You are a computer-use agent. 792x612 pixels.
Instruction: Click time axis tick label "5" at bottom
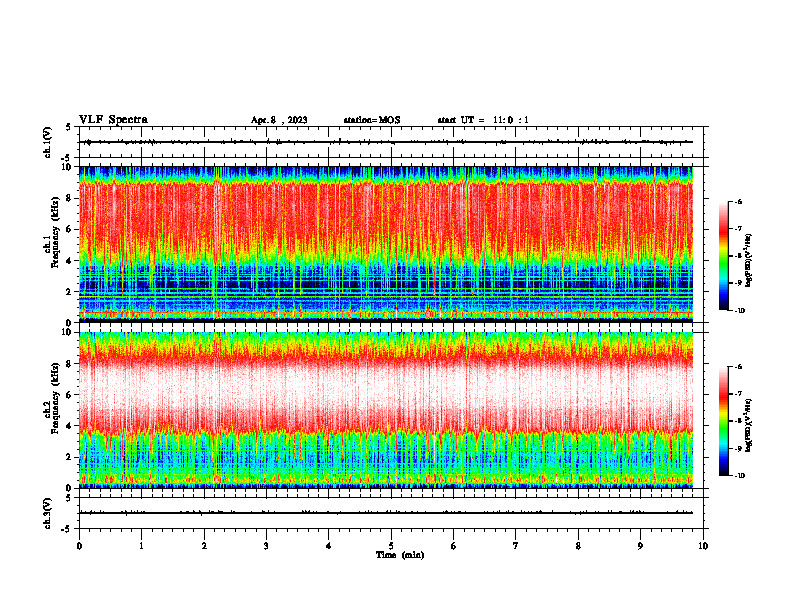click(x=391, y=546)
